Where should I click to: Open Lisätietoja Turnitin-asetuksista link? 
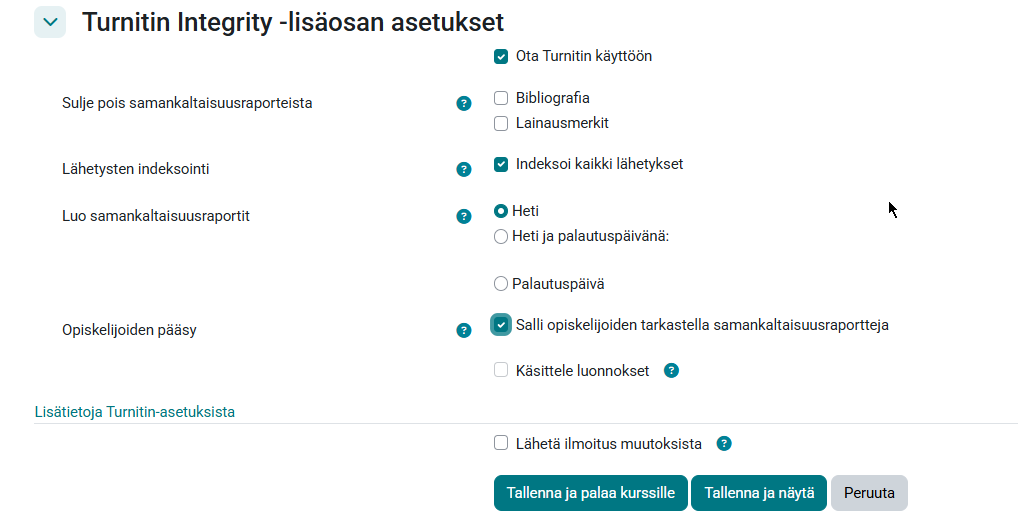point(135,412)
